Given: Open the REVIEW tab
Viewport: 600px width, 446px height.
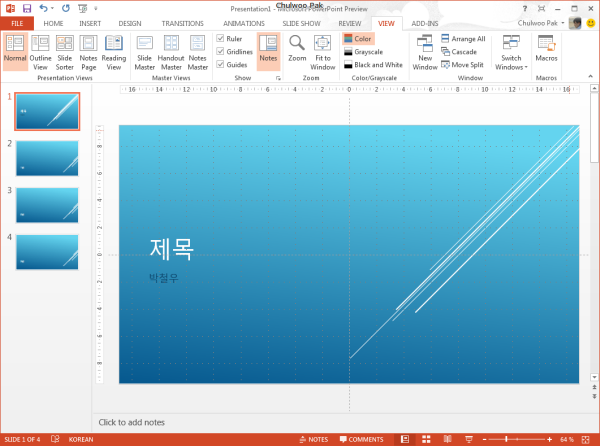Looking at the screenshot, I should tap(350, 23).
